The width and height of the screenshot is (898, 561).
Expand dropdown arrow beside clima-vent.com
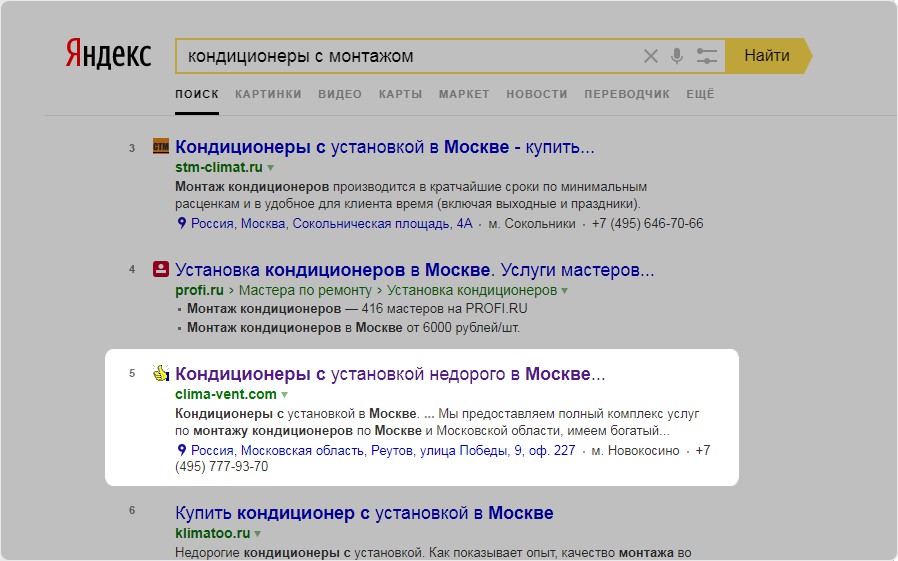(x=285, y=394)
